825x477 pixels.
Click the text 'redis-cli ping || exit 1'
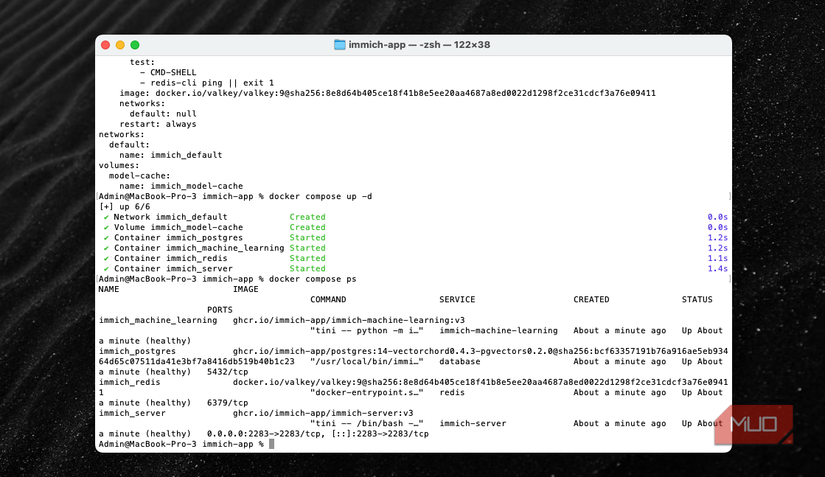212,83
